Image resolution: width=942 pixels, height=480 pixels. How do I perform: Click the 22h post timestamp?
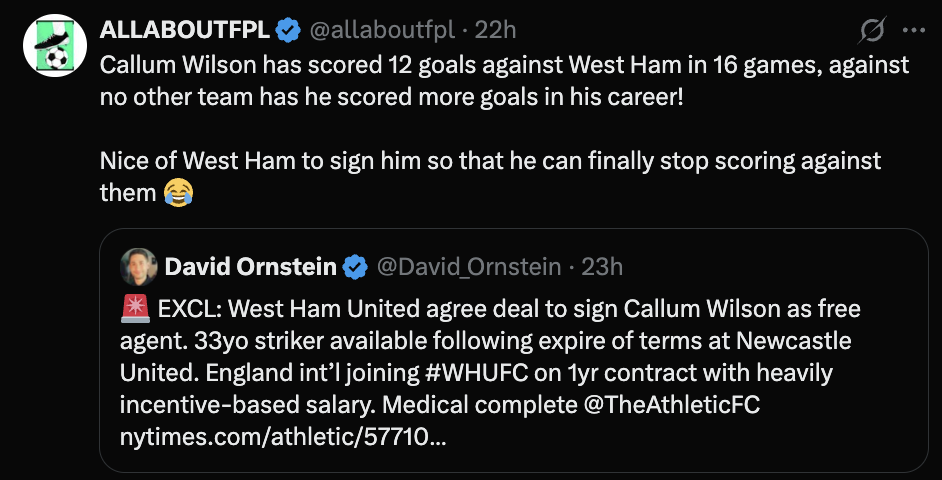(x=496, y=31)
